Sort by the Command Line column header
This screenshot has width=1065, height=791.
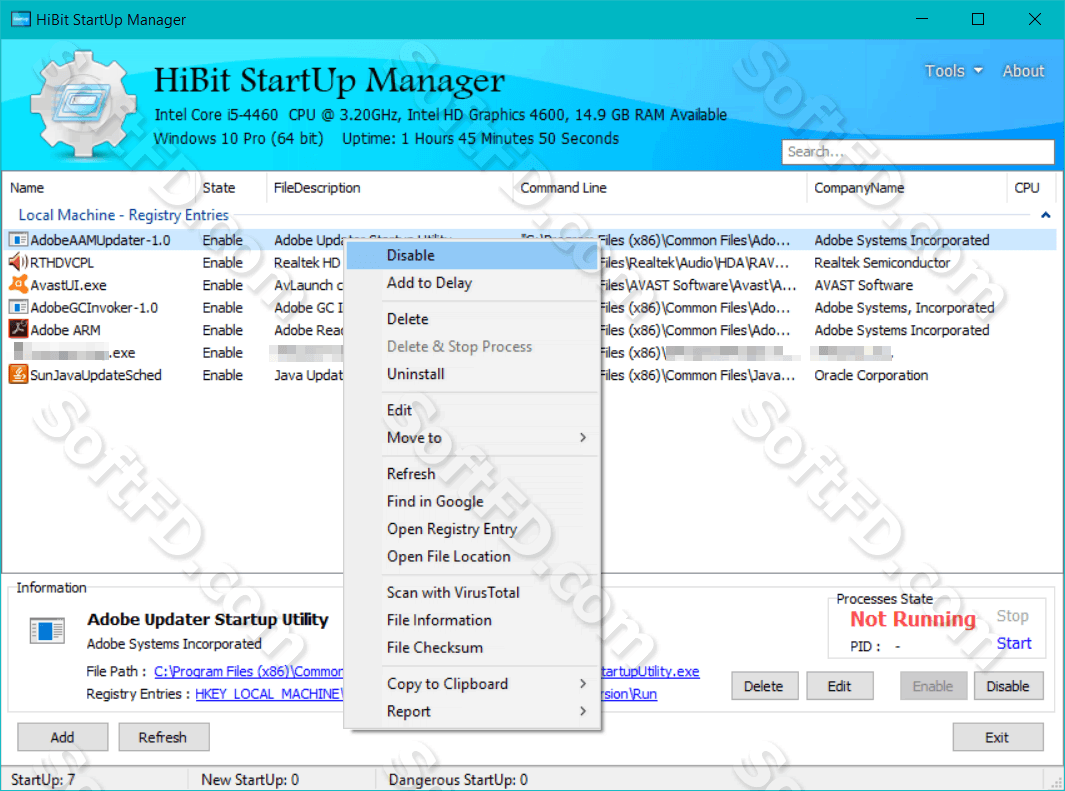661,188
